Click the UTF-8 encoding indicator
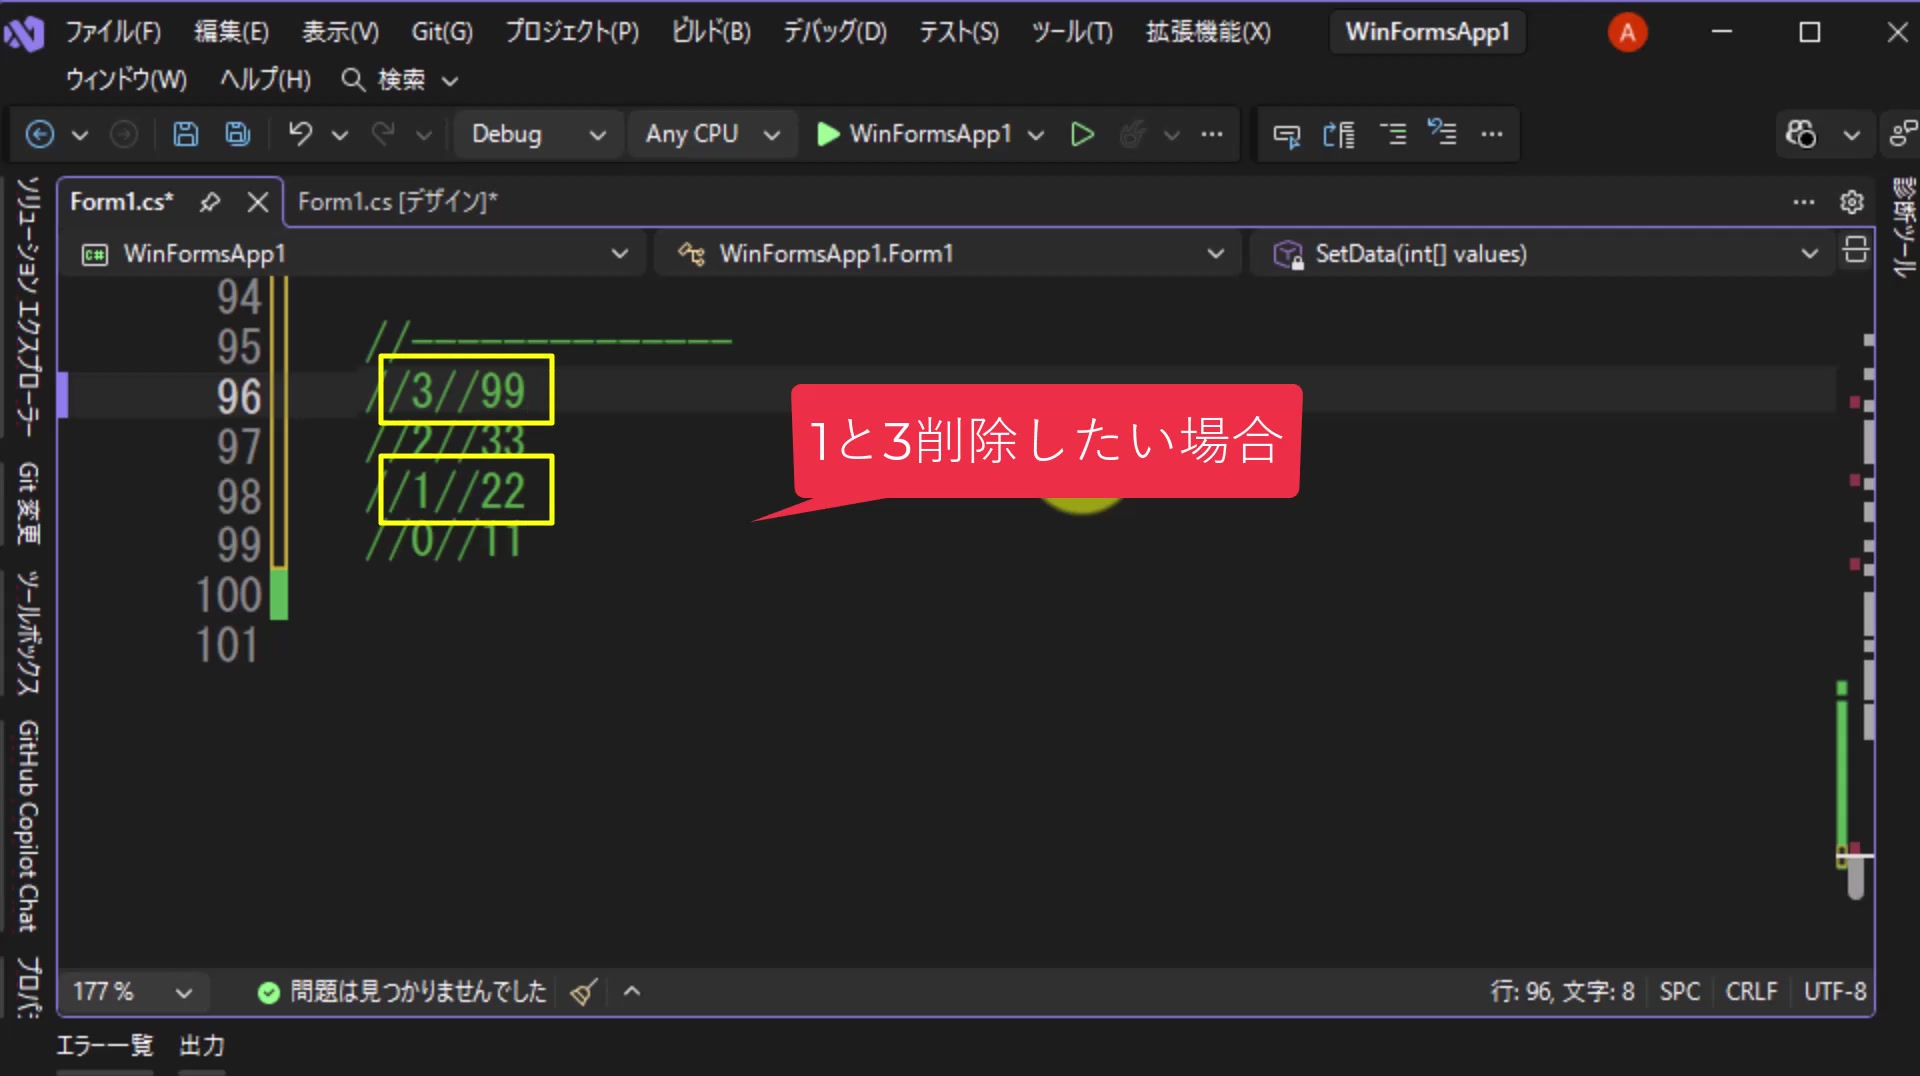The width and height of the screenshot is (1920, 1076). pos(1835,992)
